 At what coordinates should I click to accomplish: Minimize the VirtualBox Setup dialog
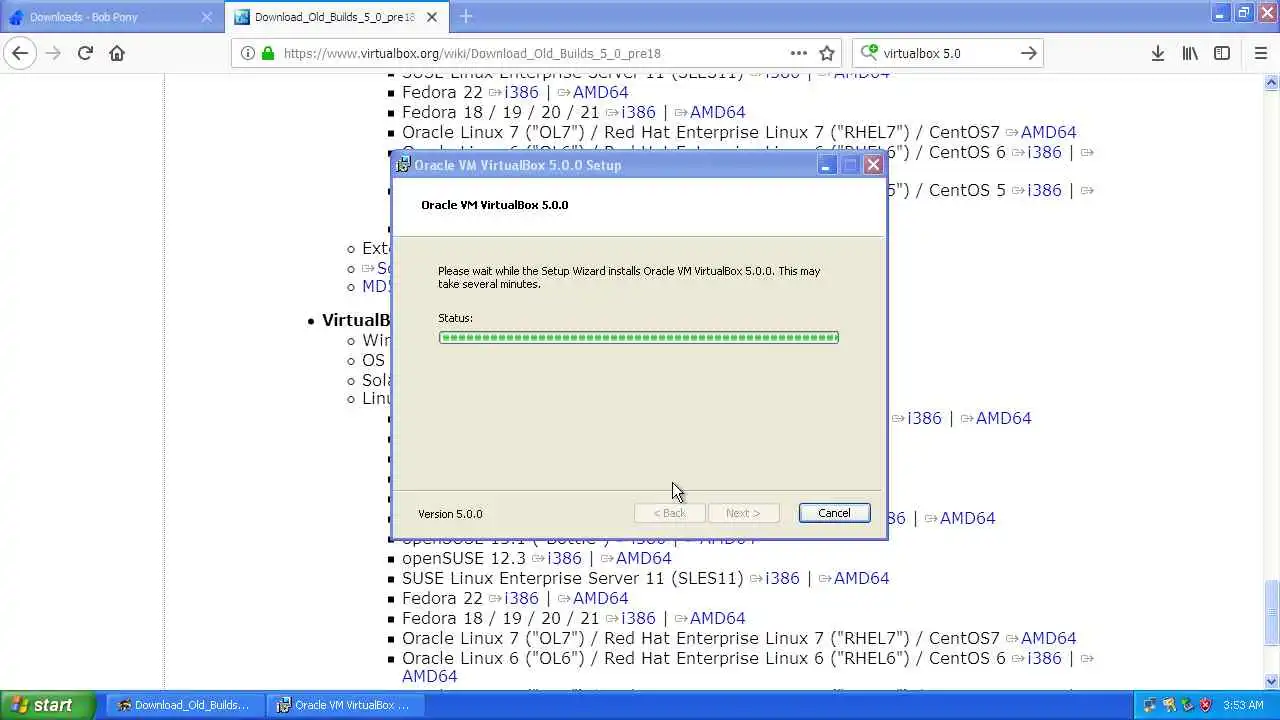coord(826,165)
